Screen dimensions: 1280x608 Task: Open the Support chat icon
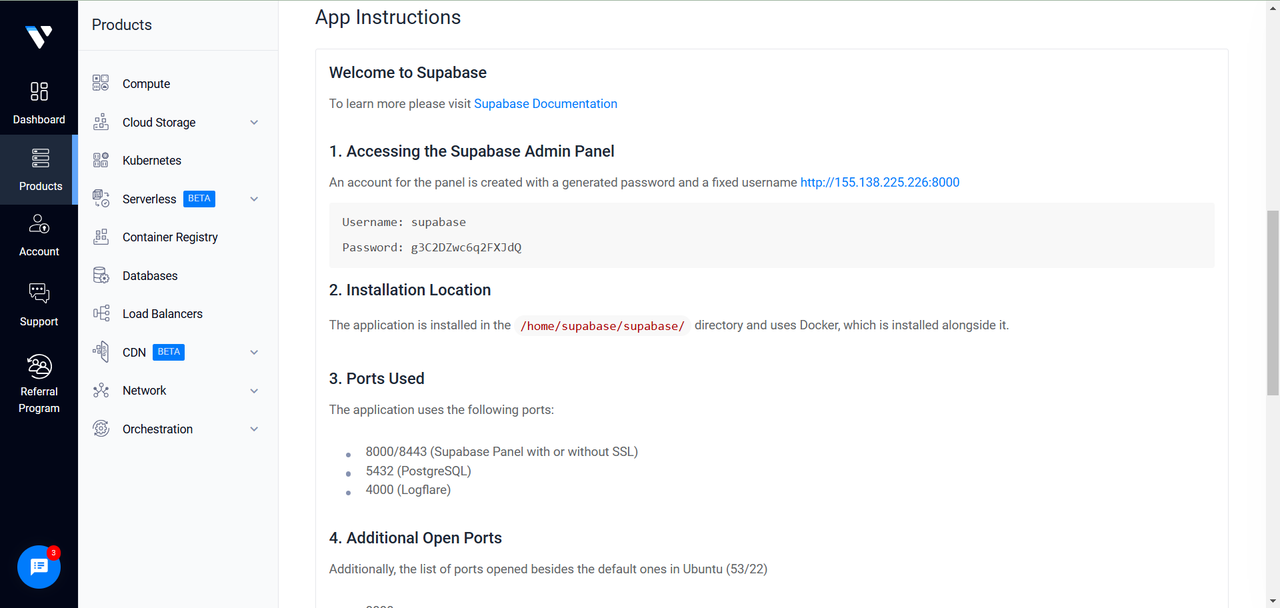coord(39,293)
